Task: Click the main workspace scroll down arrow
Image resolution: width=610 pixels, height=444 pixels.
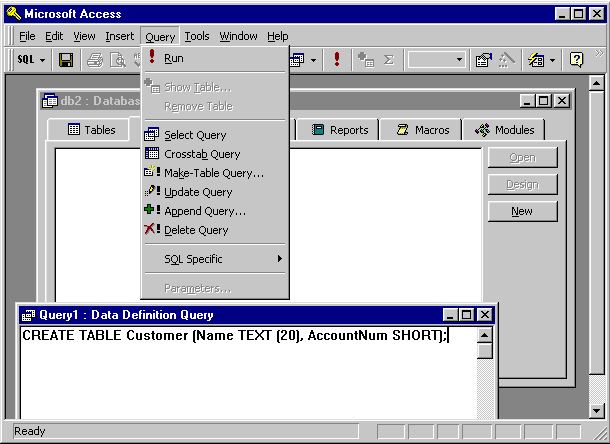Action: click(596, 410)
